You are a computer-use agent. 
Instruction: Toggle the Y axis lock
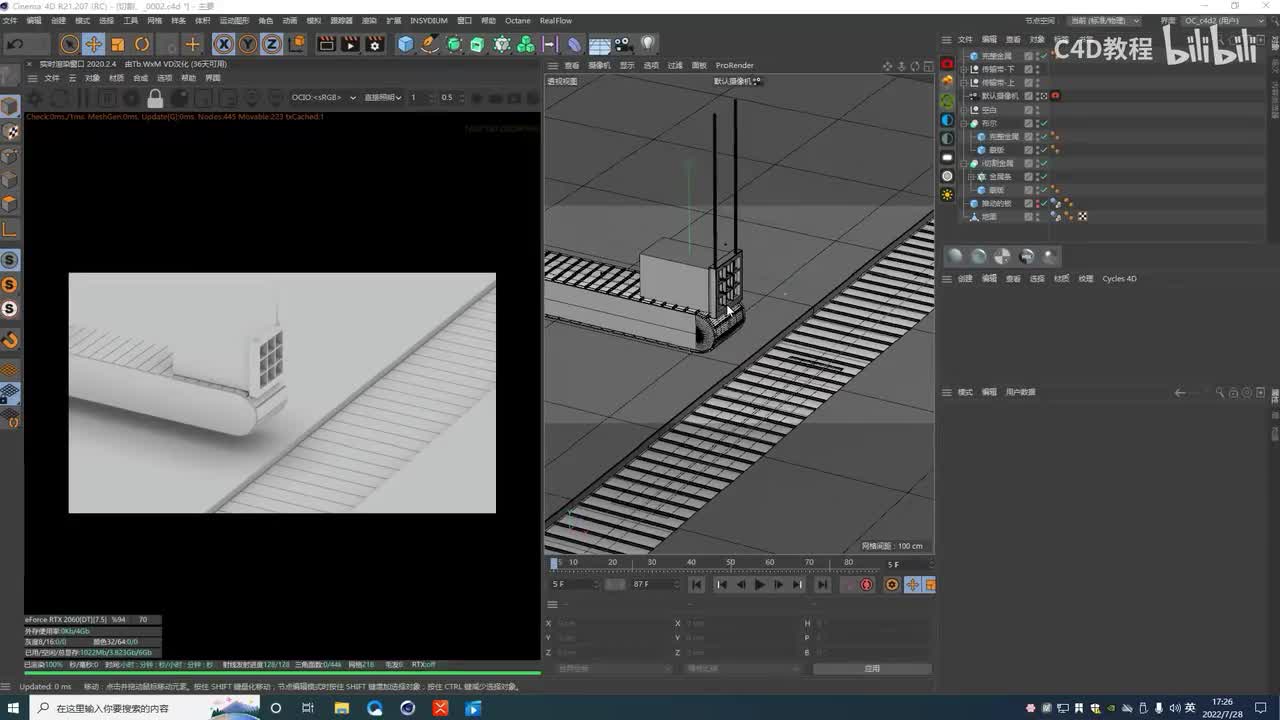(247, 44)
